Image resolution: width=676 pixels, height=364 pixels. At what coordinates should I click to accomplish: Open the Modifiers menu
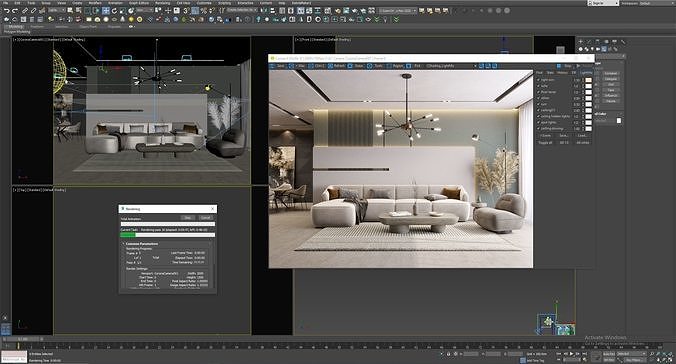(95, 3)
